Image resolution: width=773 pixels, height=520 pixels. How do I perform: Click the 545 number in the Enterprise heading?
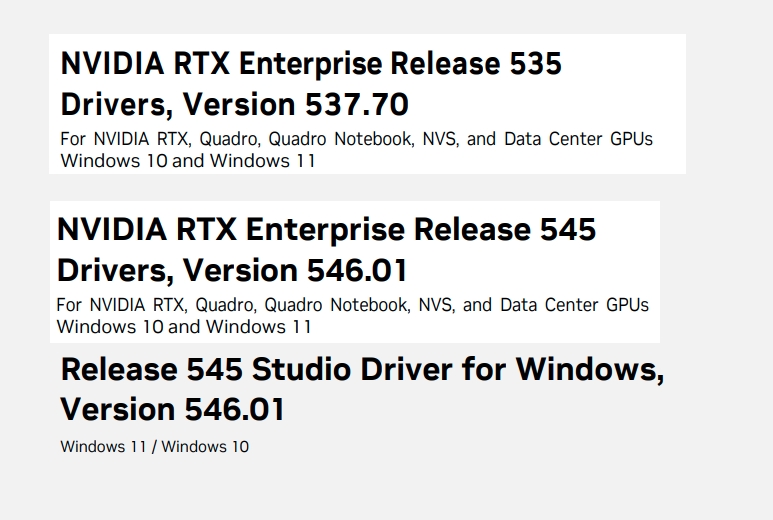pyautogui.click(x=568, y=230)
